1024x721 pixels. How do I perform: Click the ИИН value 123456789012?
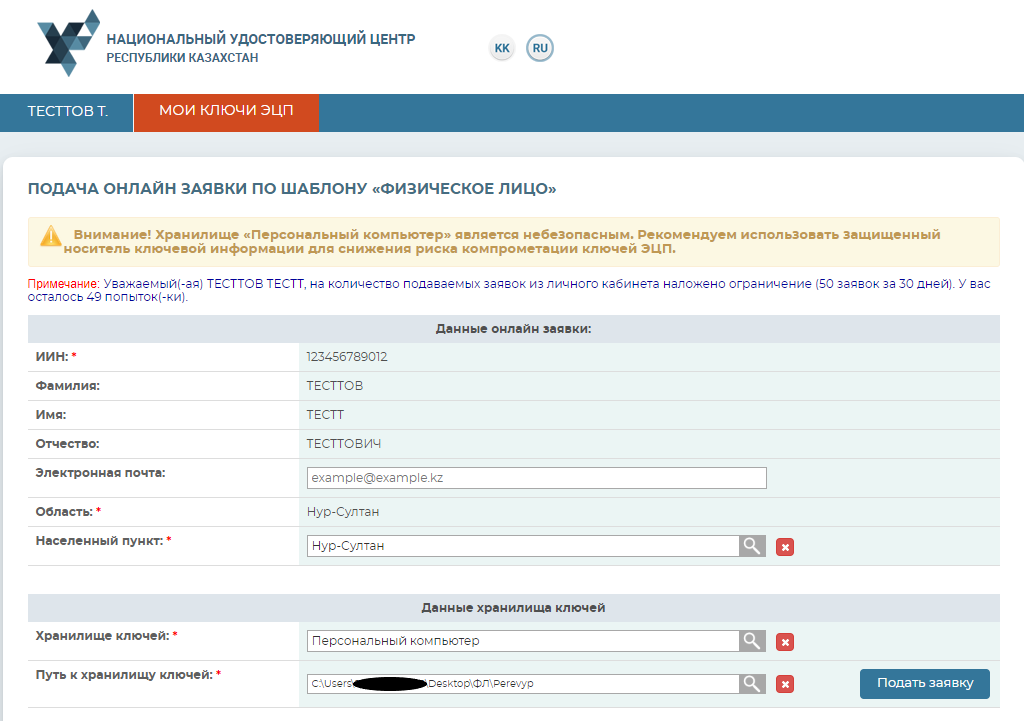click(x=347, y=357)
